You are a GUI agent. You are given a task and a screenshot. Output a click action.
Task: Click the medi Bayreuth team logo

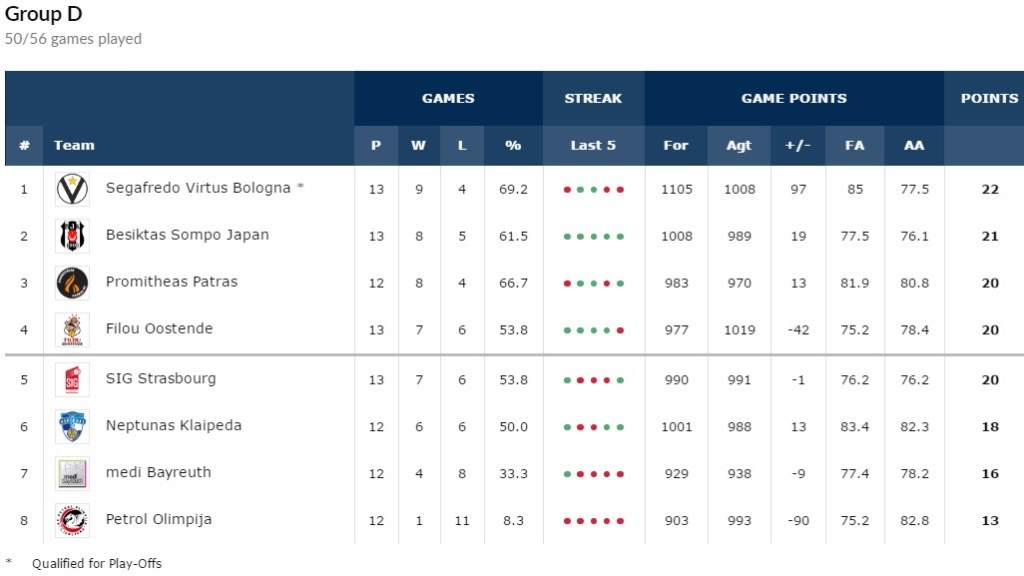72,473
